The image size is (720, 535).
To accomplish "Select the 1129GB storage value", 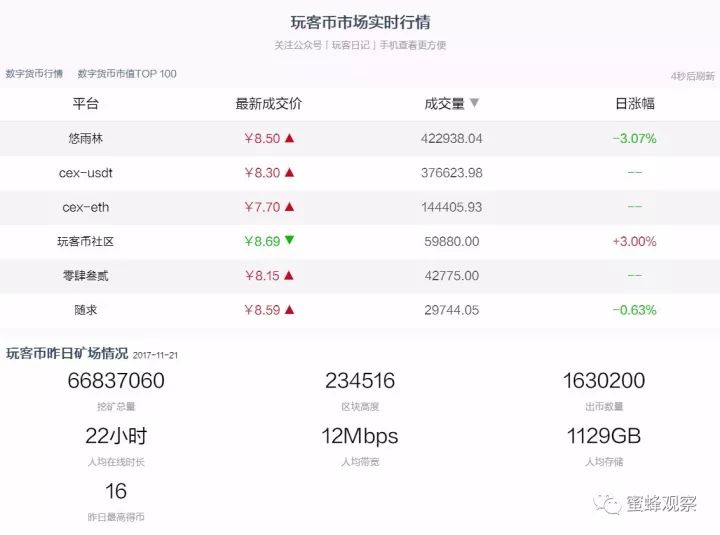I will 604,436.
